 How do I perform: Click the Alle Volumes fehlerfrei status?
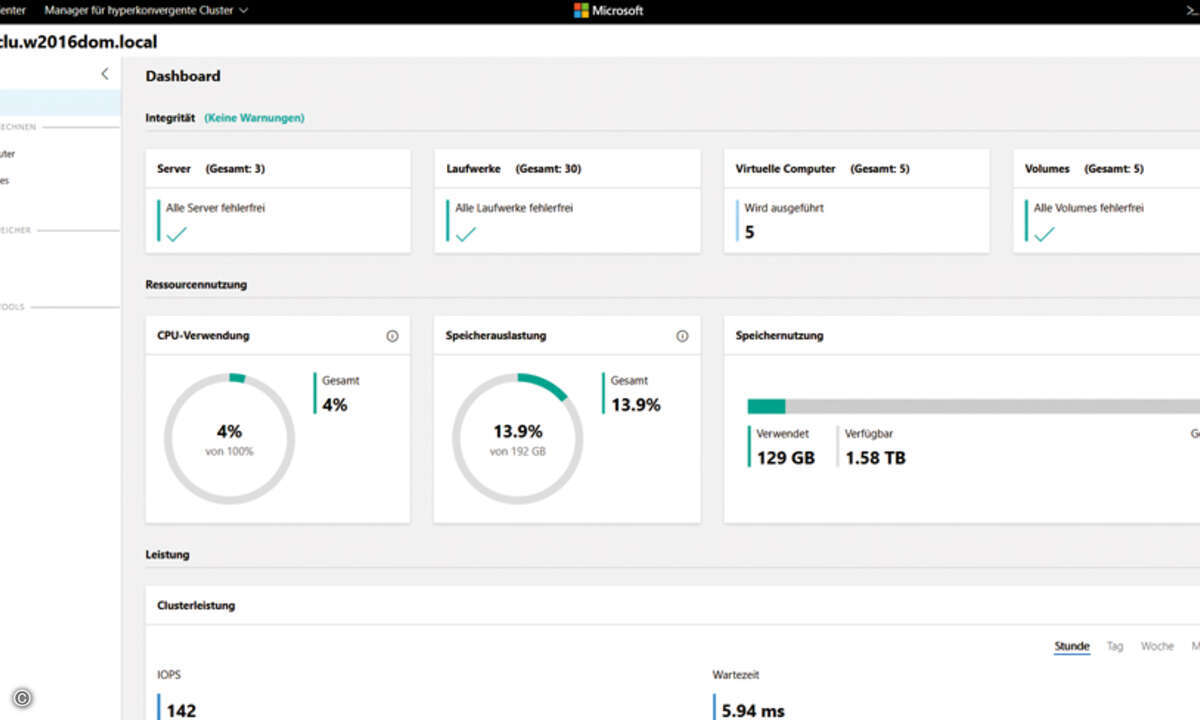click(x=1088, y=208)
